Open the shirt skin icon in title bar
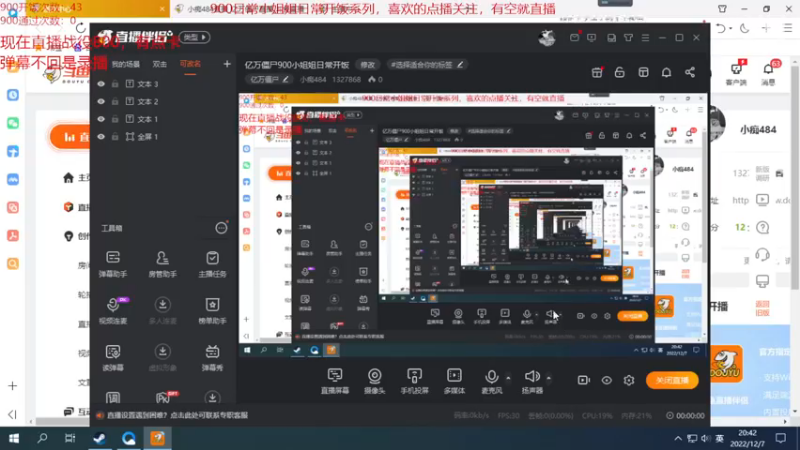 [628, 38]
